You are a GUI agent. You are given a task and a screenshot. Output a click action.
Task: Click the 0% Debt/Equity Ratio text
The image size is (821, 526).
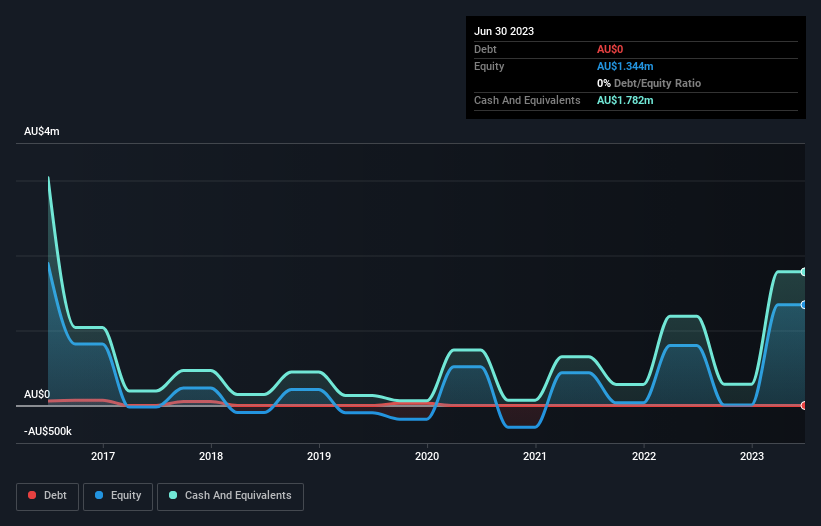(x=649, y=83)
